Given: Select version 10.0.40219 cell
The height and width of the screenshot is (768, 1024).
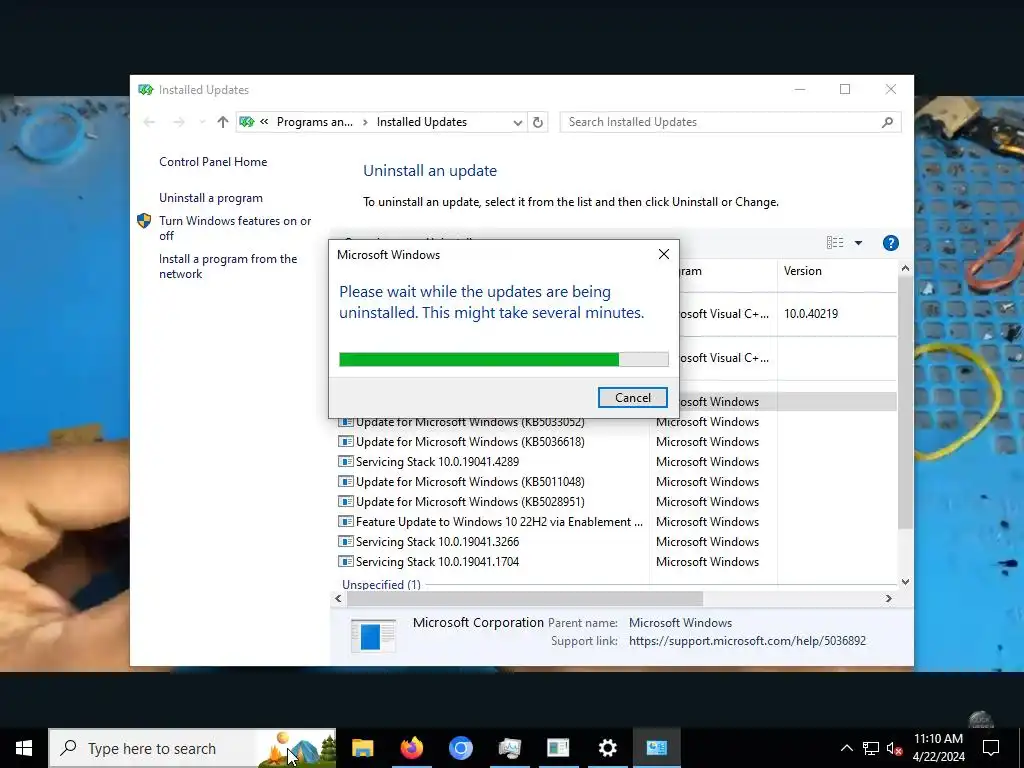Looking at the screenshot, I should [810, 314].
